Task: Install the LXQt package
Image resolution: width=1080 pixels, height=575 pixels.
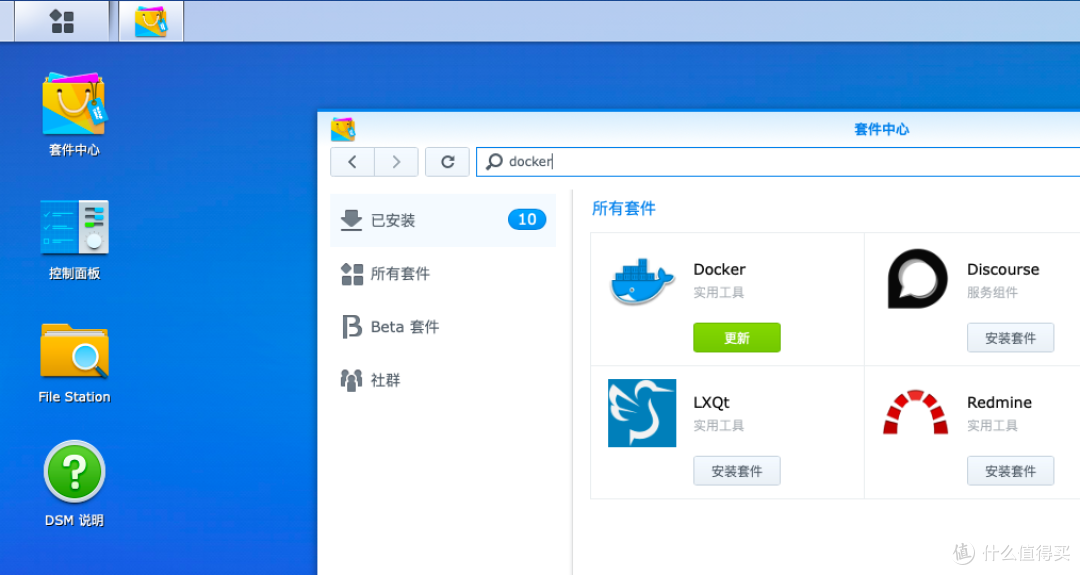Action: [737, 471]
